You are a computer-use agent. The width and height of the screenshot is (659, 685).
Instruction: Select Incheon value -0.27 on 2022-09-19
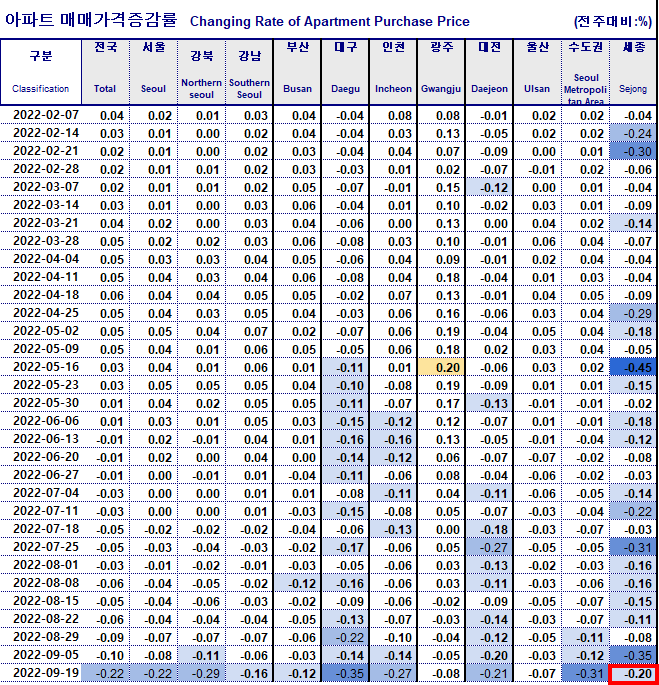(393, 673)
